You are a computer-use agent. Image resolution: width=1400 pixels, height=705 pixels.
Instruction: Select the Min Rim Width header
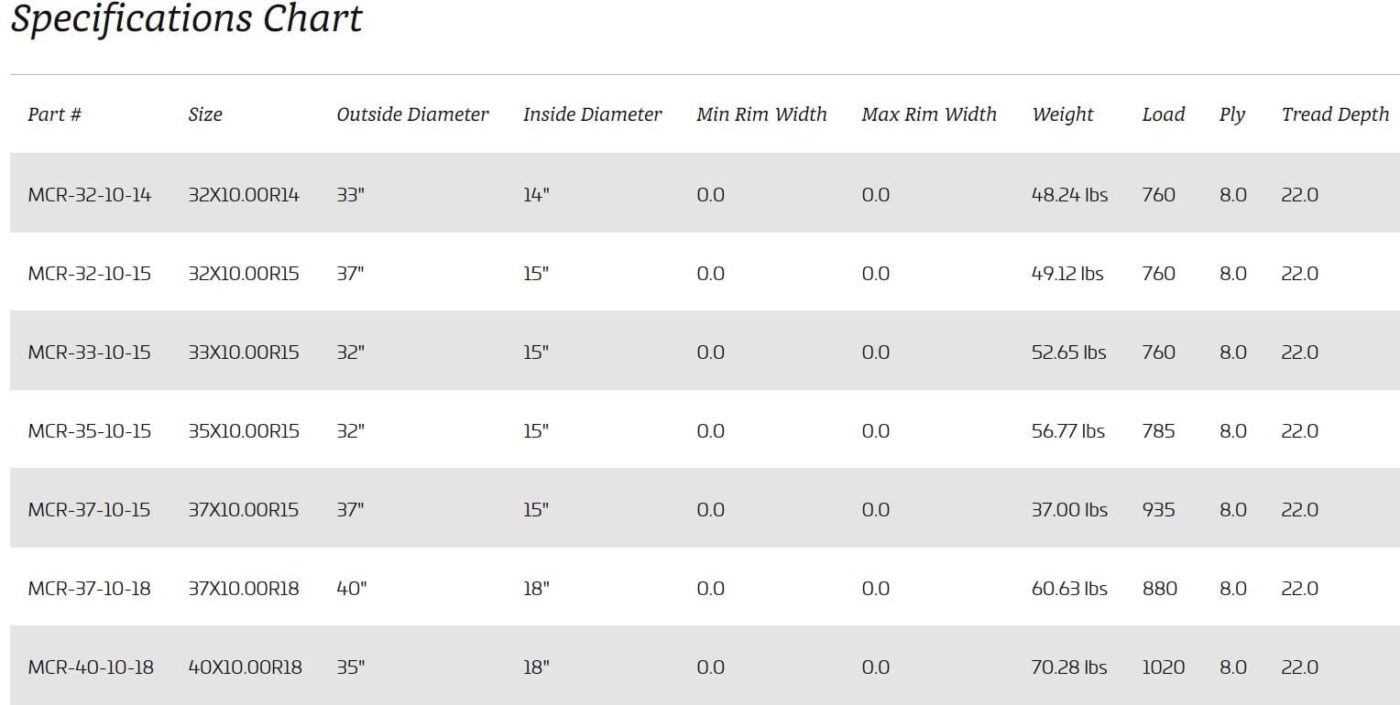[762, 115]
